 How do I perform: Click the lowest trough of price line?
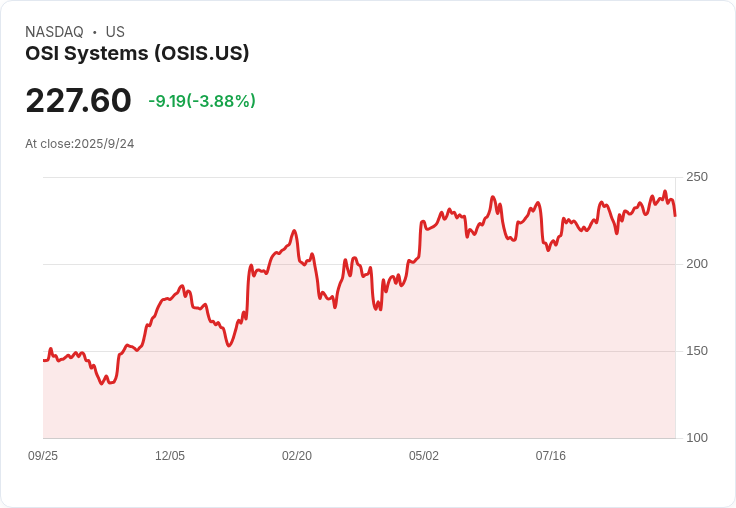[102, 384]
